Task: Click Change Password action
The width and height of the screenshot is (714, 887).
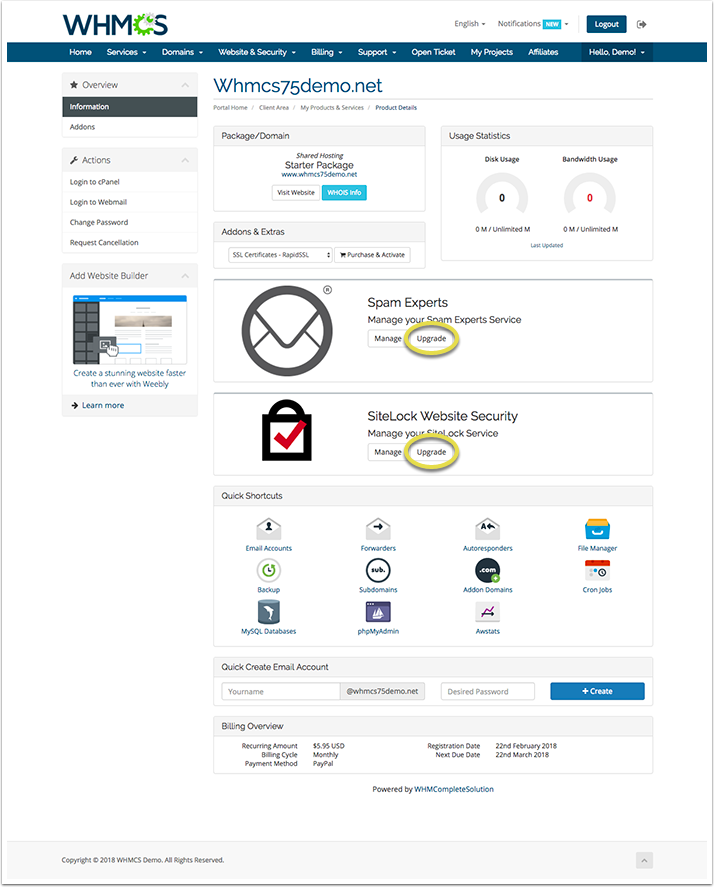Action: [x=130, y=223]
